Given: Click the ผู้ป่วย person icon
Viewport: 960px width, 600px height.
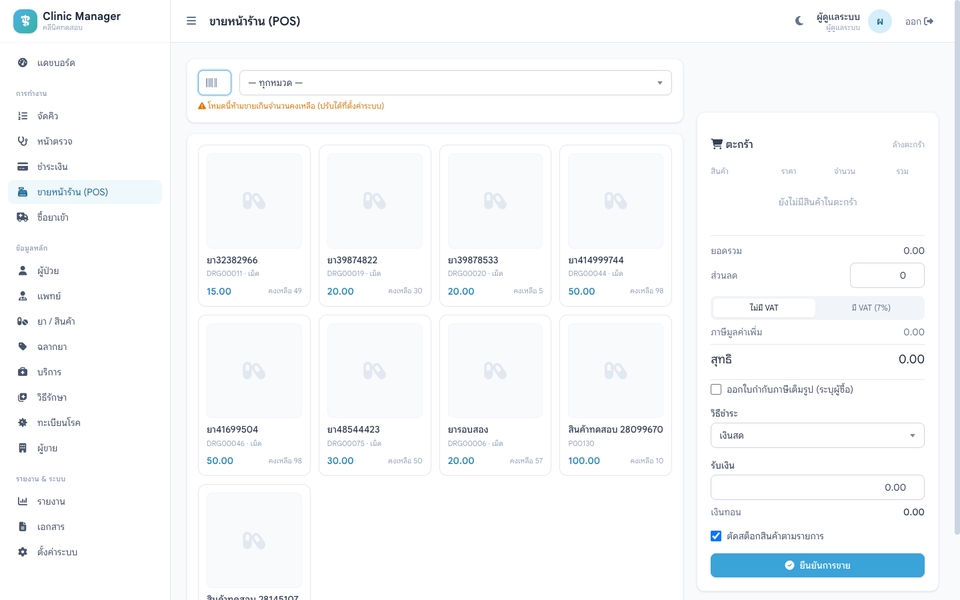Looking at the screenshot, I should click(x=23, y=271).
